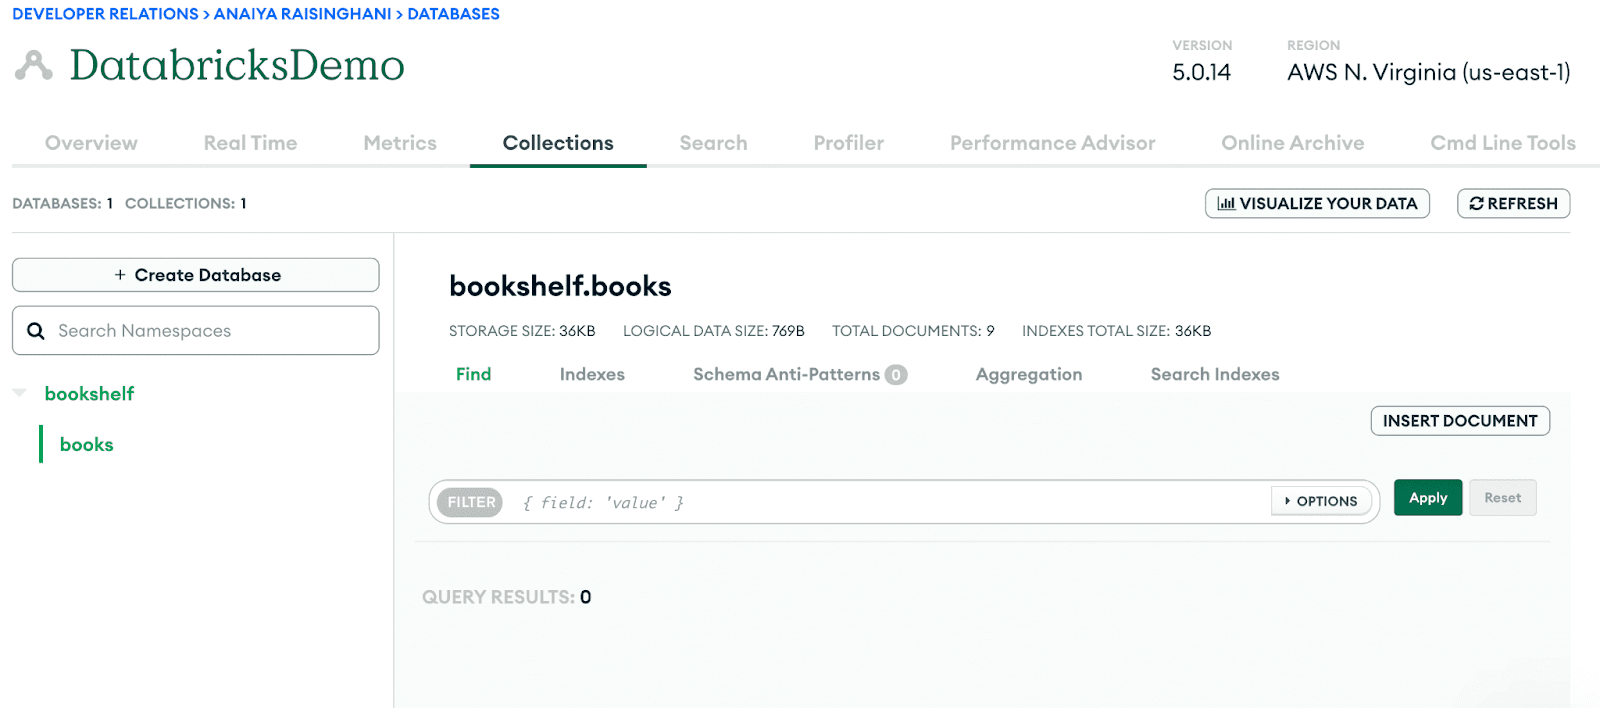
Task: Open VISUALIZE YOUR DATA
Action: pos(1317,203)
